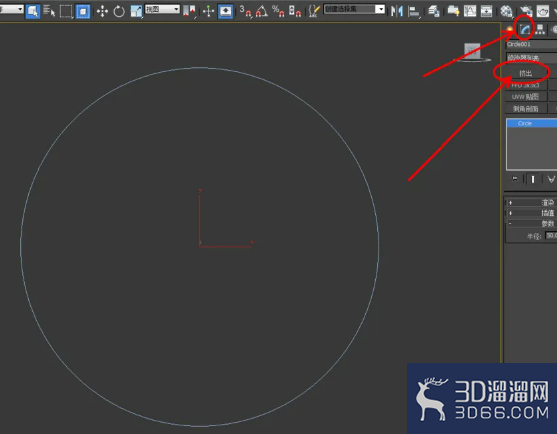
Task: Apply the UVW 贴图 modifier button
Action: (526, 97)
